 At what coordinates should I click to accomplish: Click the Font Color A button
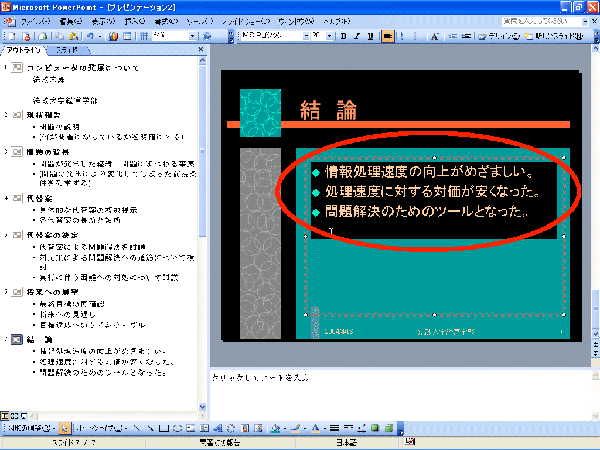point(315,428)
